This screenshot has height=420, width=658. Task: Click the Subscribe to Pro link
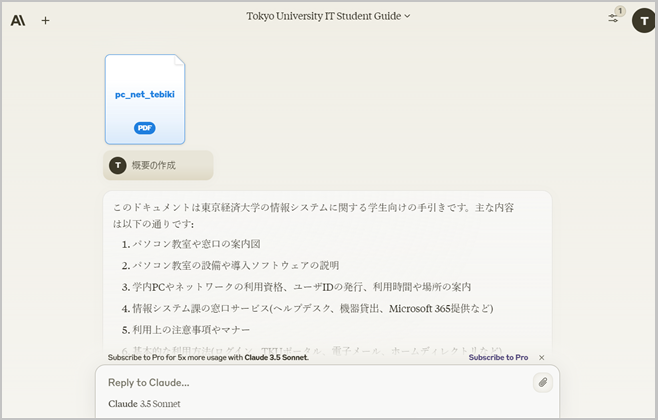tap(498, 357)
